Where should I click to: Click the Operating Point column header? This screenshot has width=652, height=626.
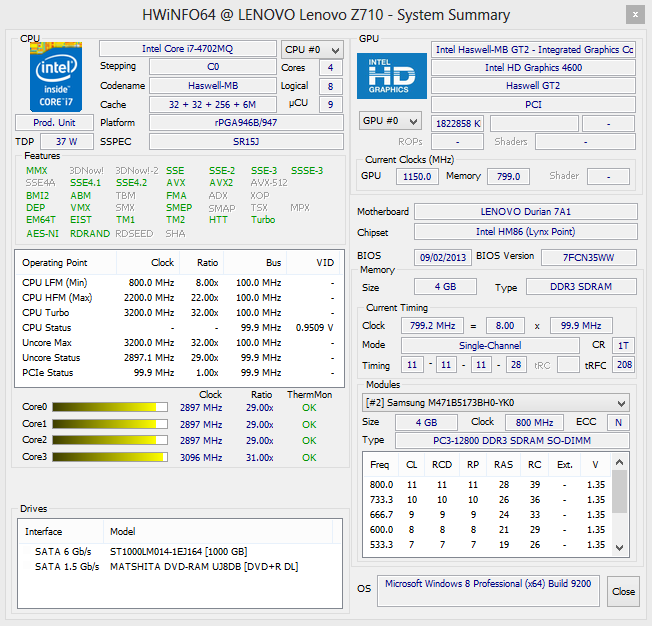[66, 263]
